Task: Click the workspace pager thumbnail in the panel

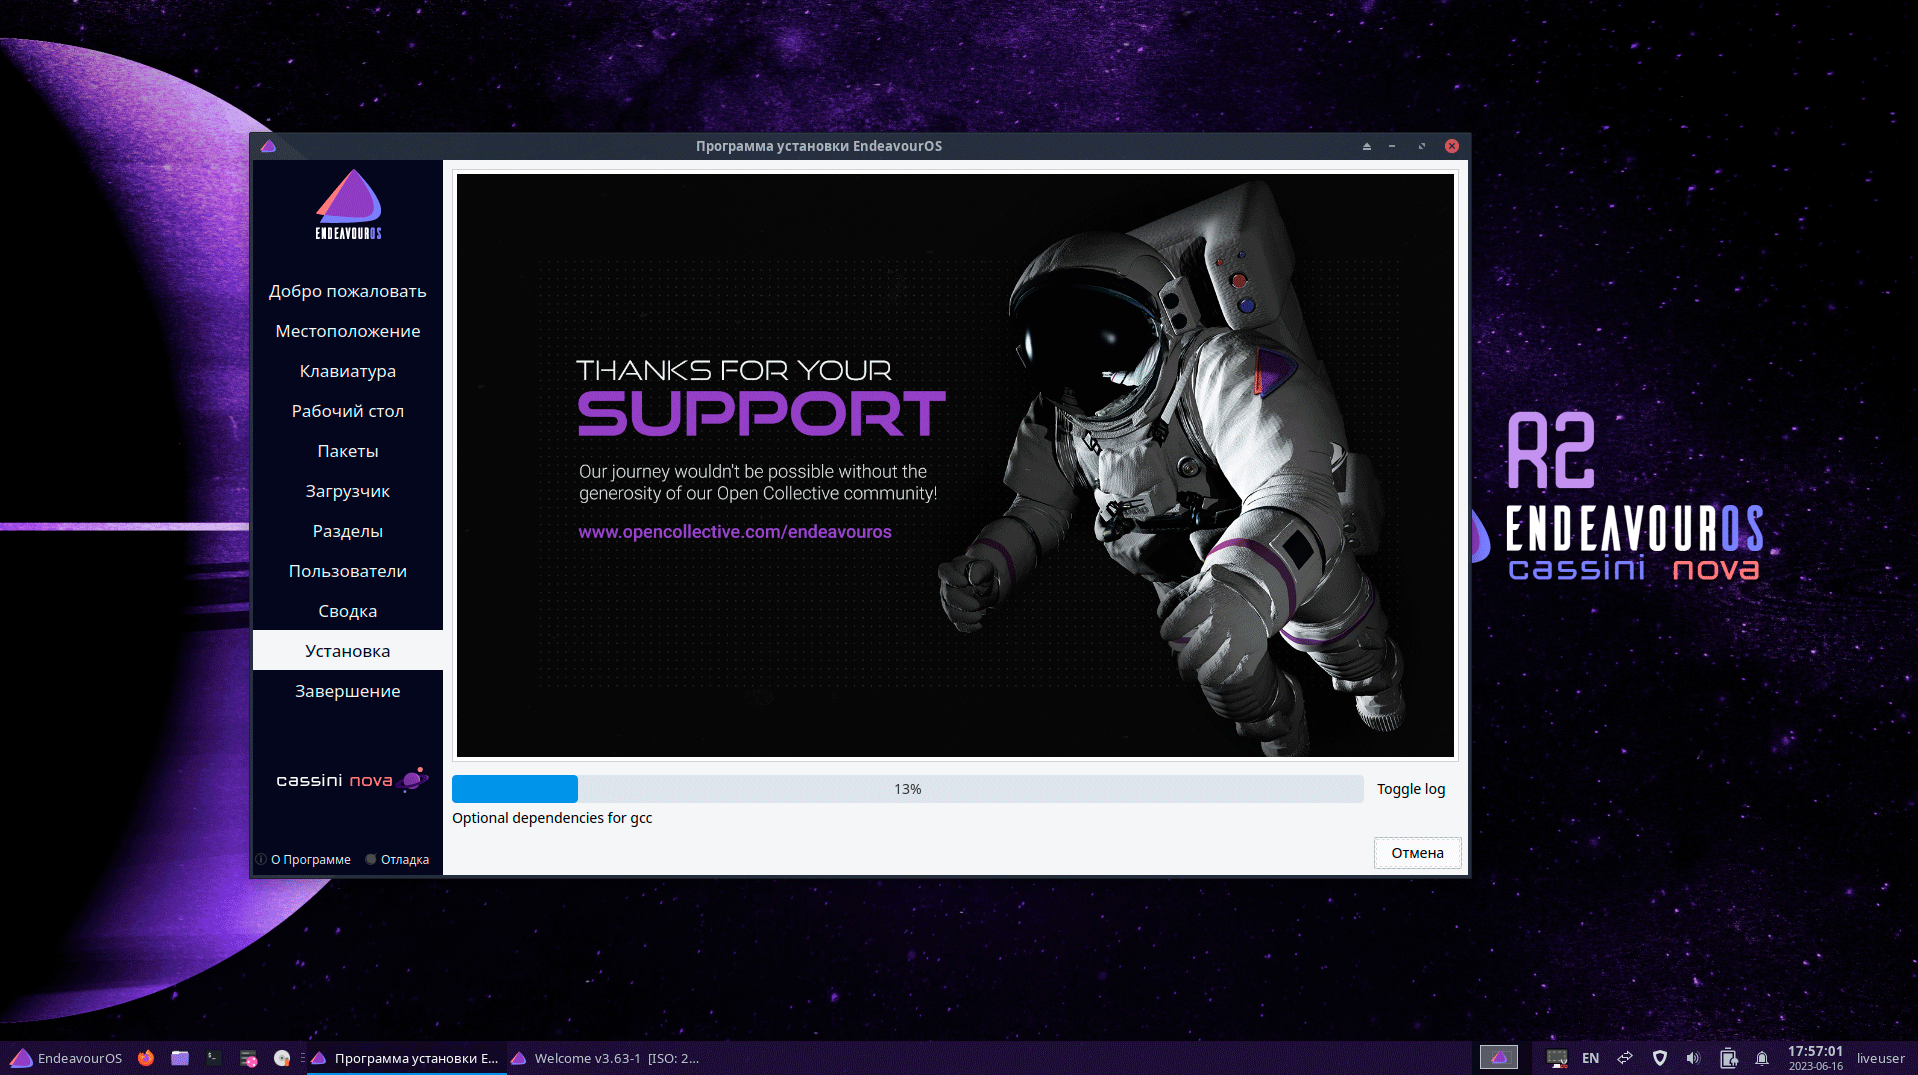Action: click(x=1498, y=1058)
